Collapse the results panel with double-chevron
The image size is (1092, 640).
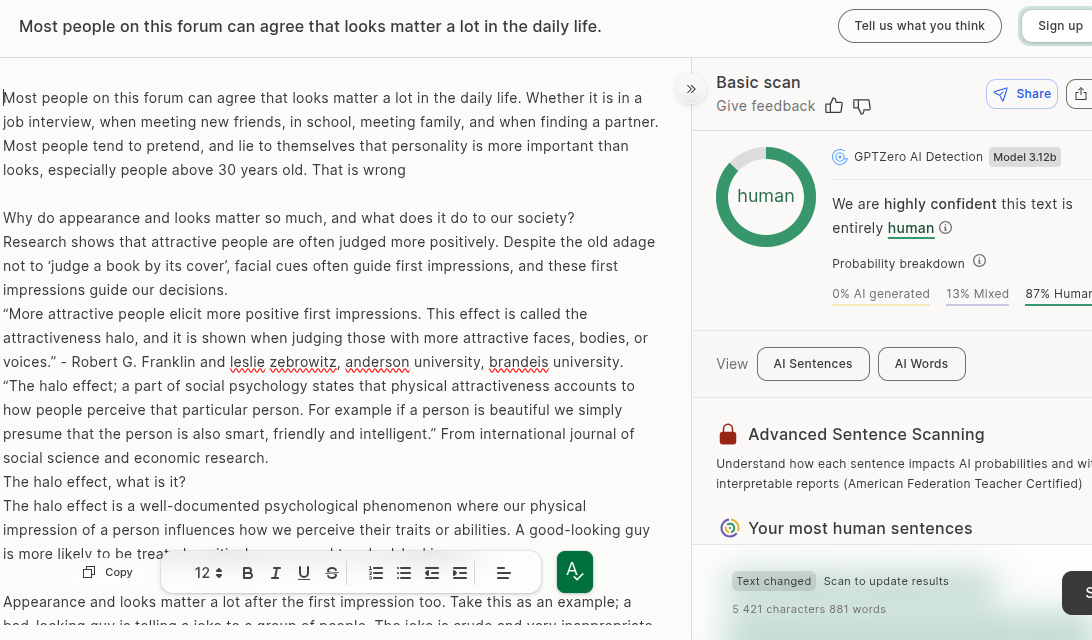click(x=691, y=89)
